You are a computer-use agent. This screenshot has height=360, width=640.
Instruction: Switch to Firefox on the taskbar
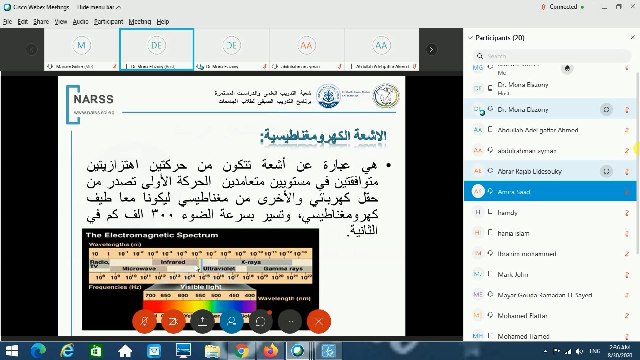coord(270,351)
